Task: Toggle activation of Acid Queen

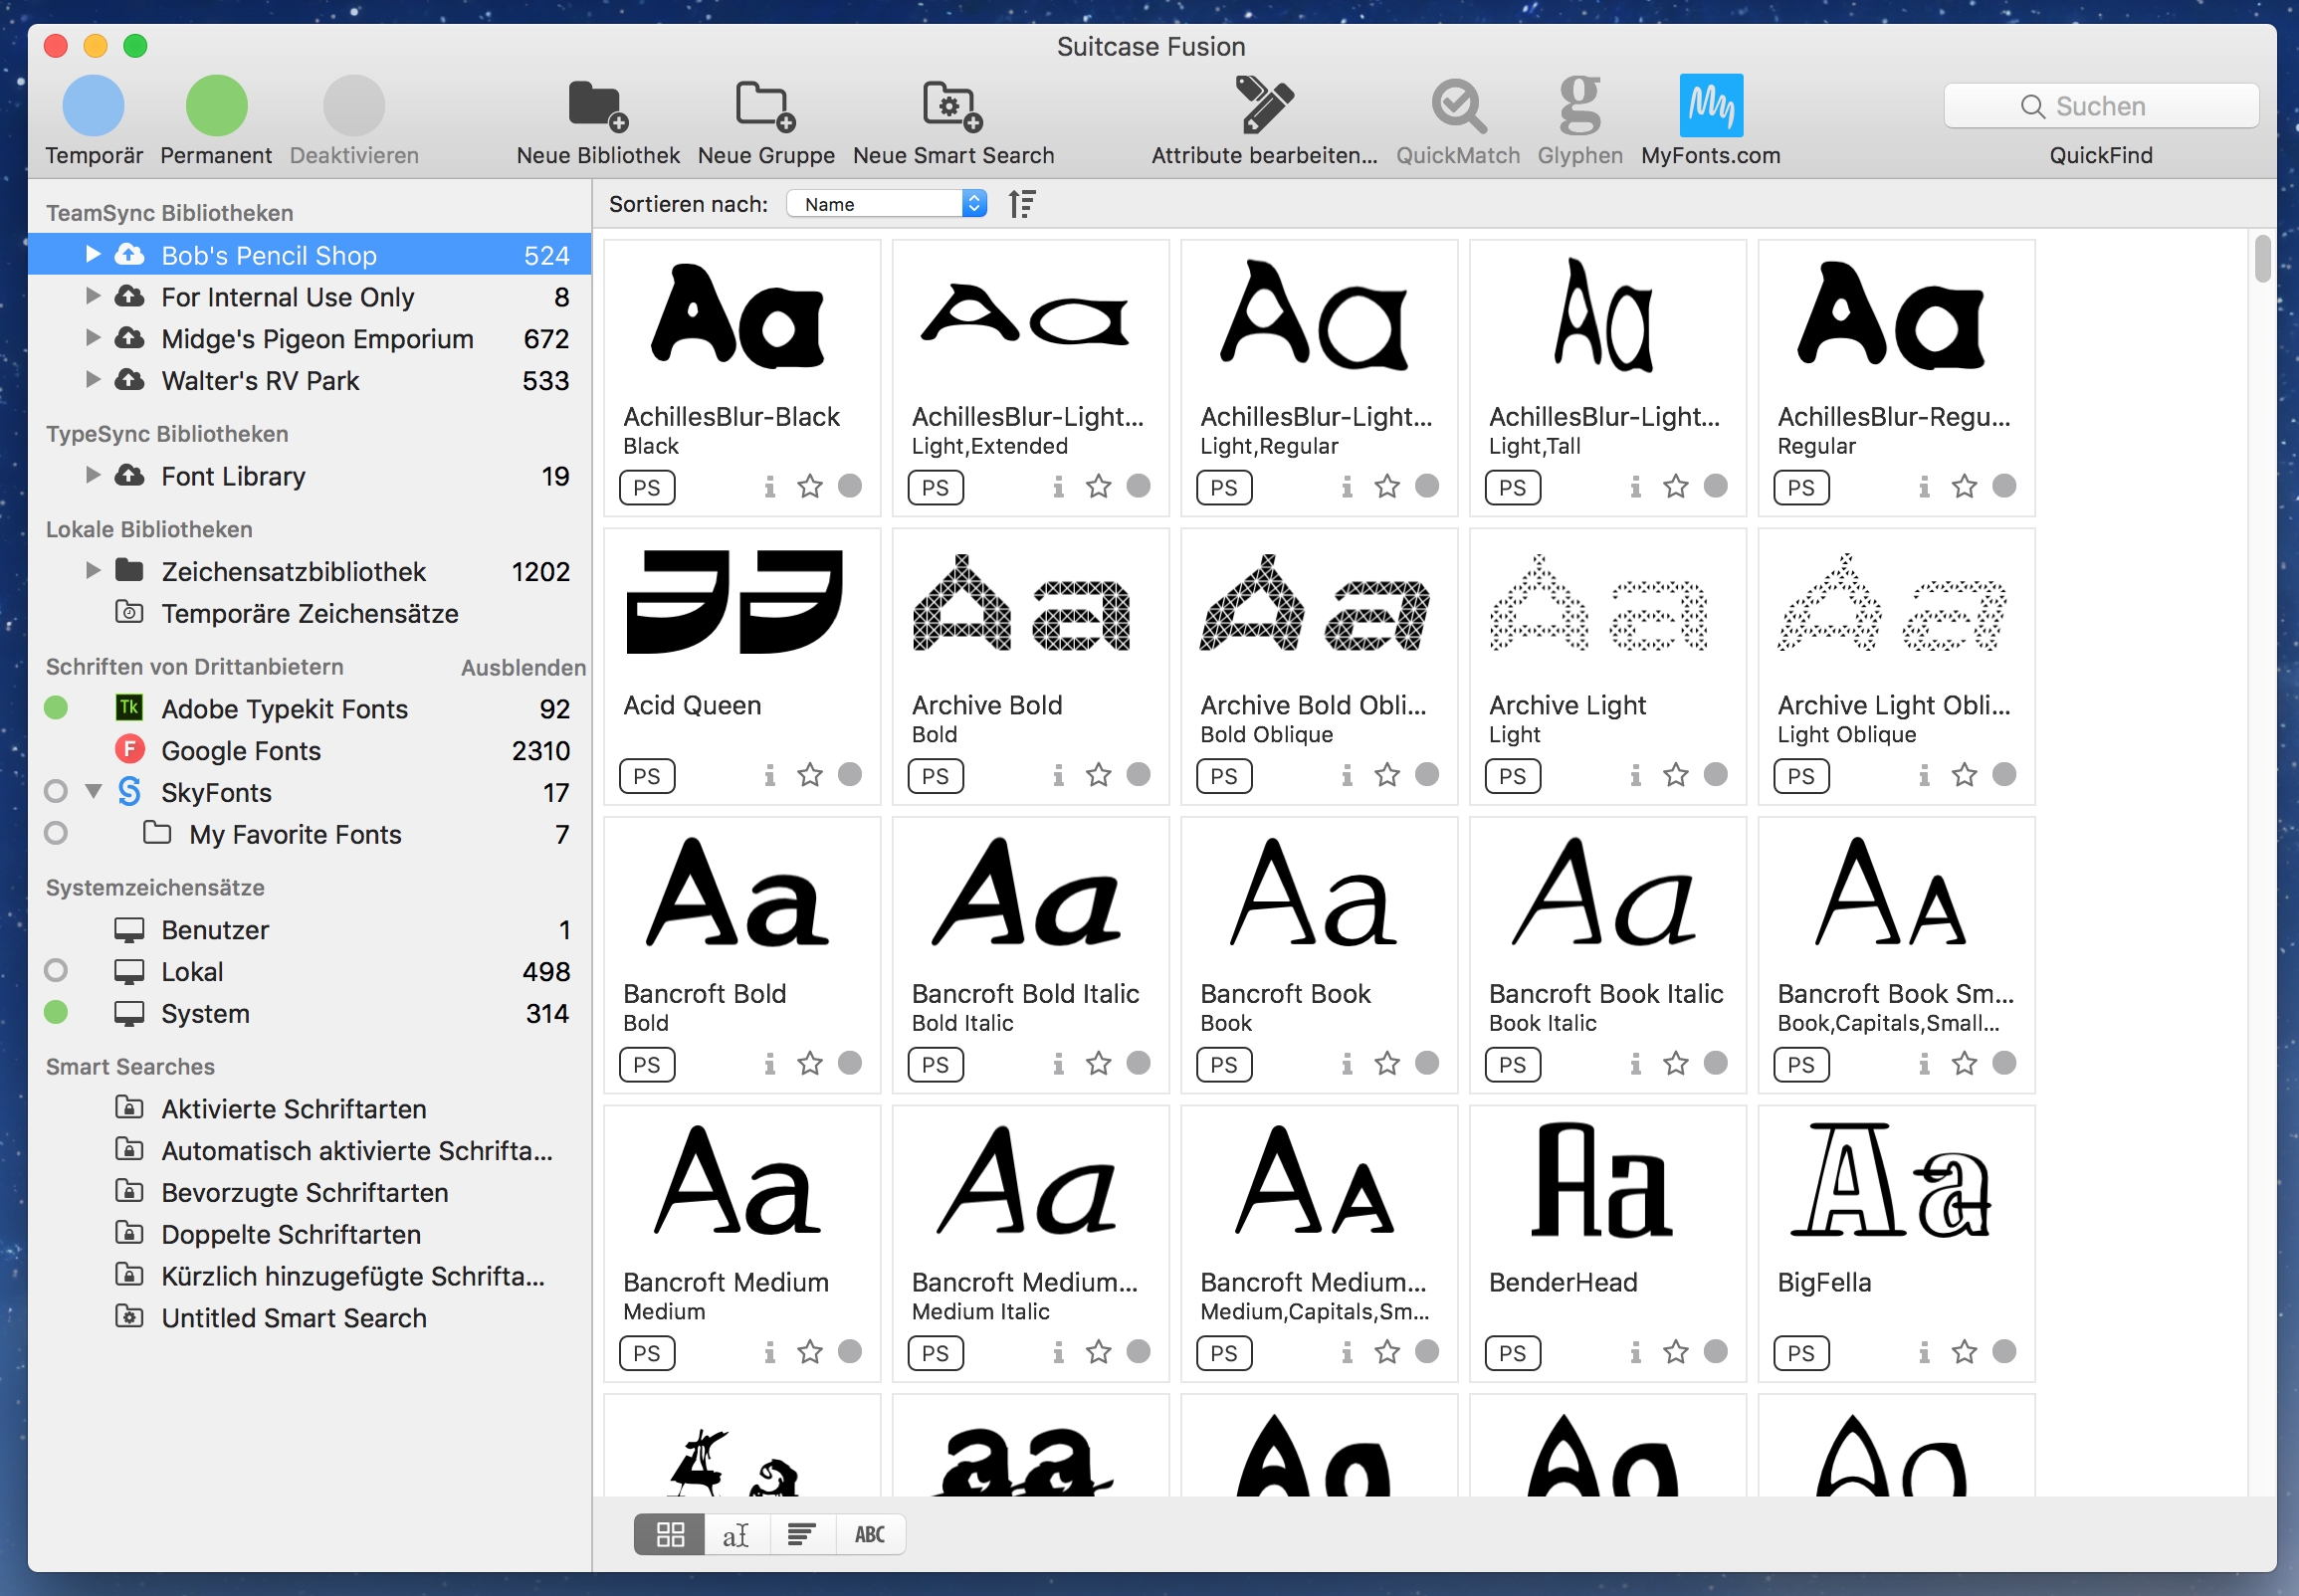Action: point(850,774)
